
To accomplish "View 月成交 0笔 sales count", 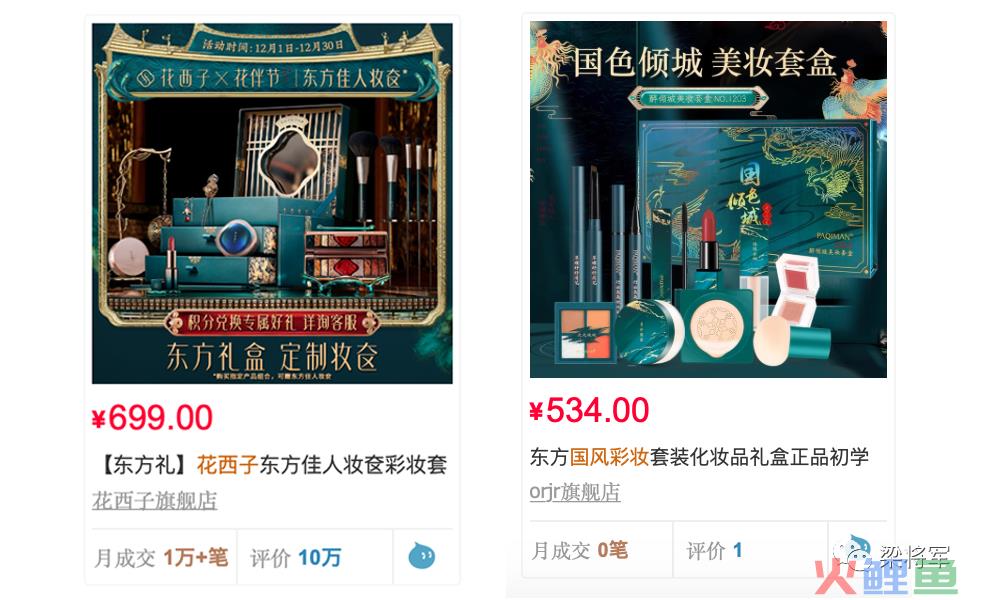I will coord(579,550).
